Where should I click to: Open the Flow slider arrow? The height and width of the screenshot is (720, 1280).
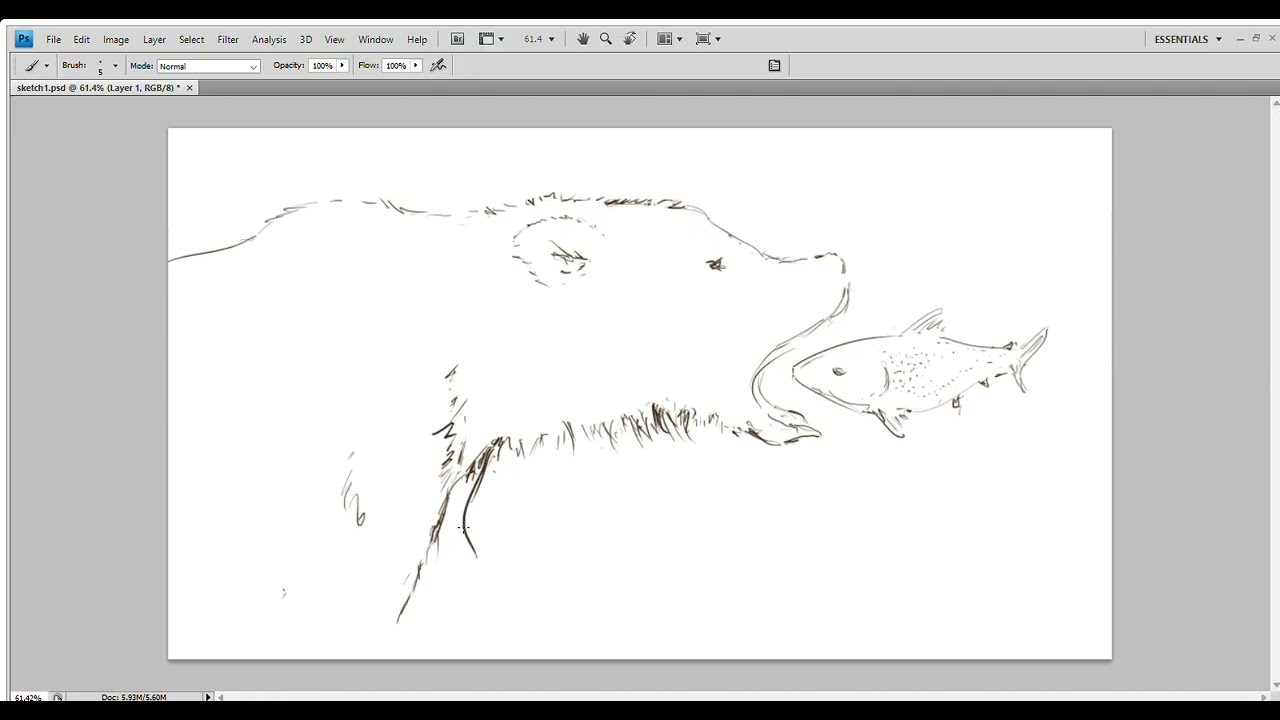pyautogui.click(x=415, y=66)
